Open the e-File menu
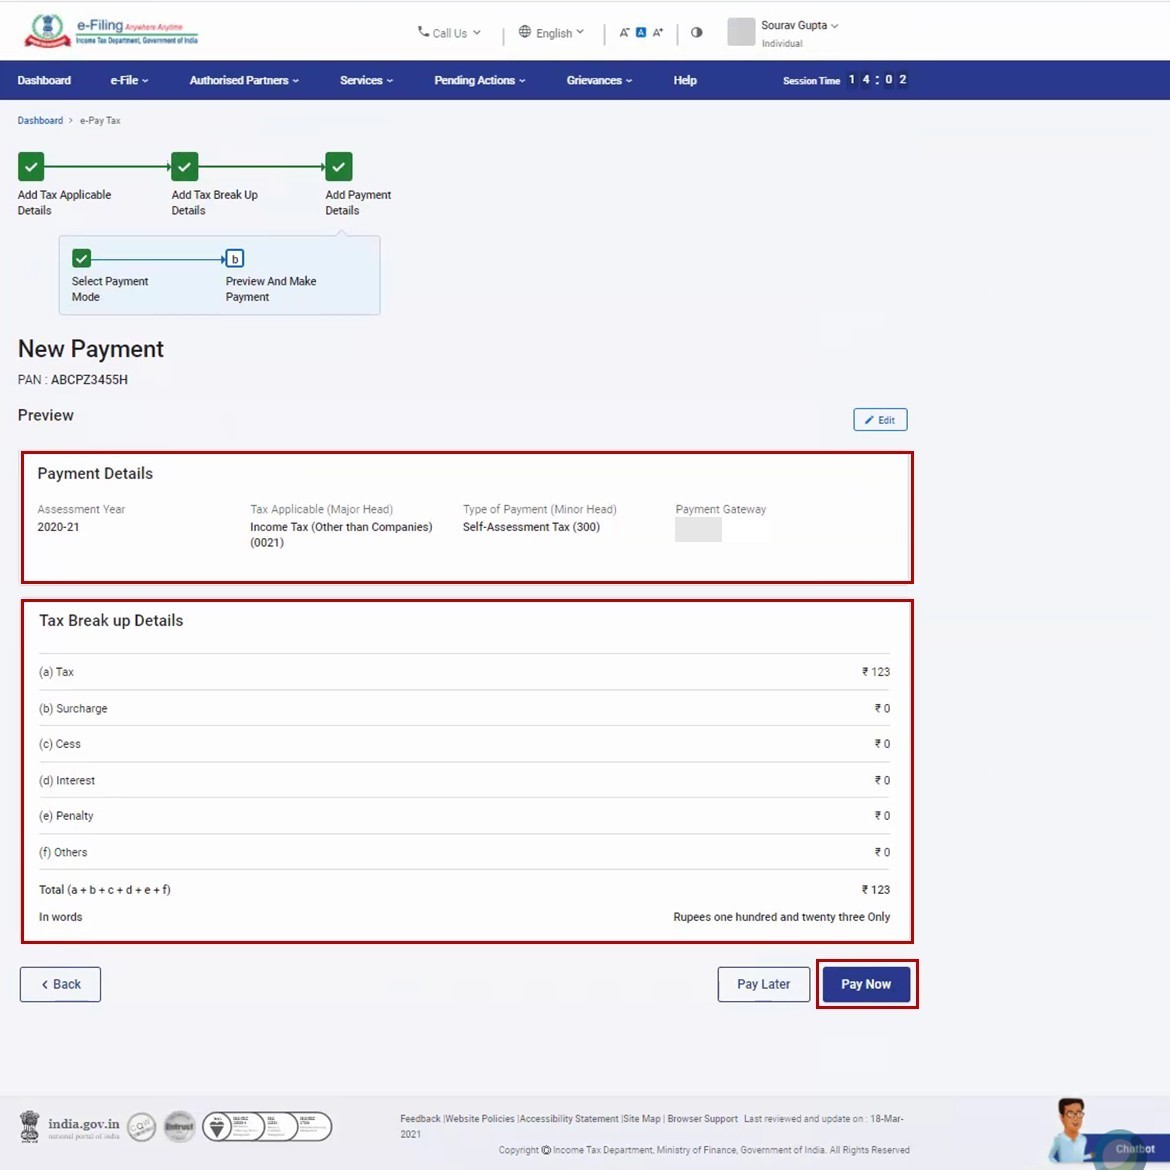Viewport: 1170px width, 1170px height. 129,80
